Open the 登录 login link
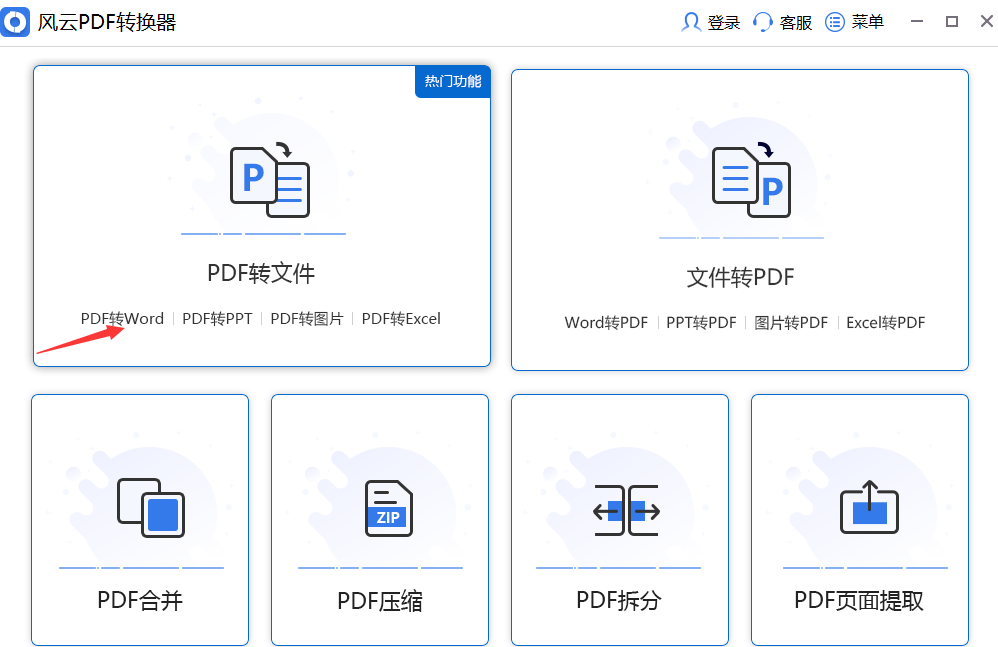Screen dimensions: 998x647 pos(724,22)
